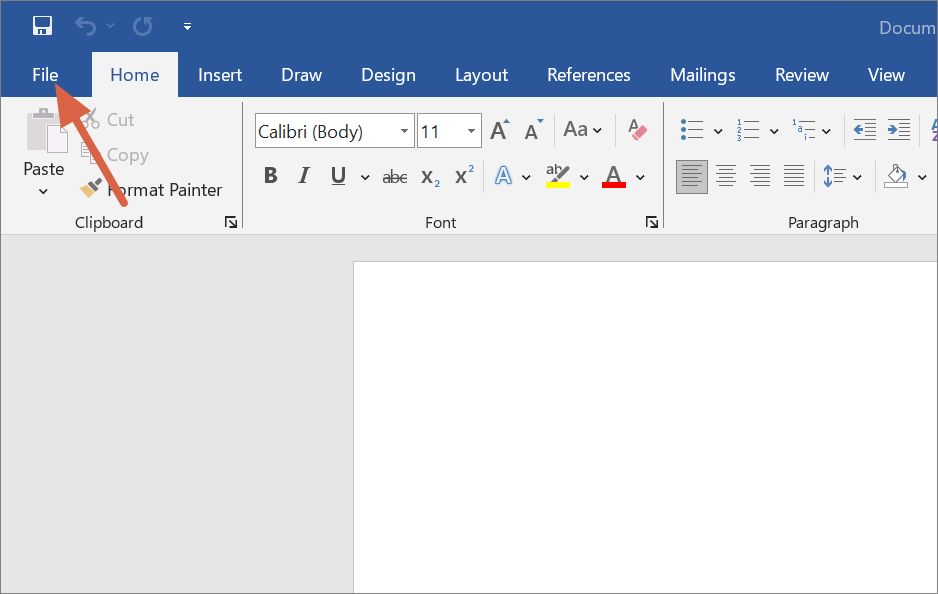
Task: Open the Change Case Aa dropdown
Action: (583, 130)
